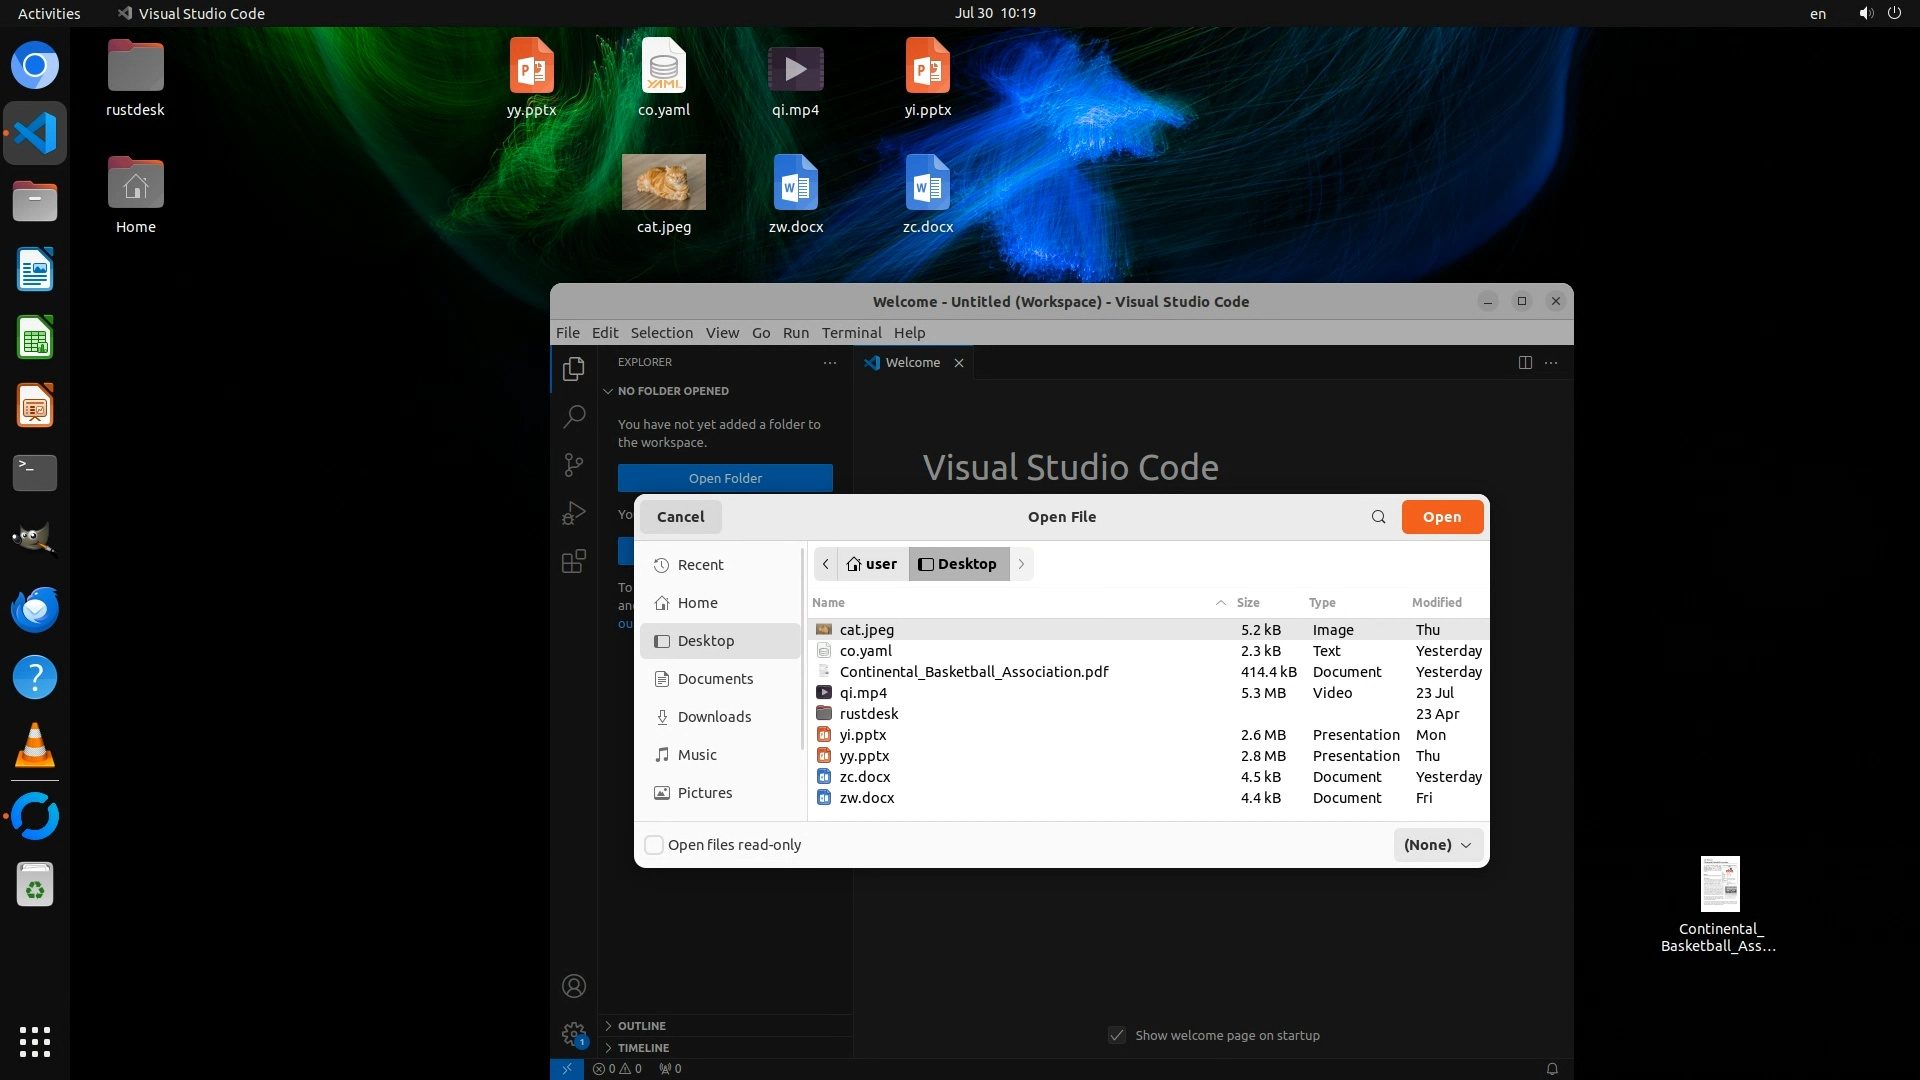
Task: Open the Extensions view
Action: 573,562
